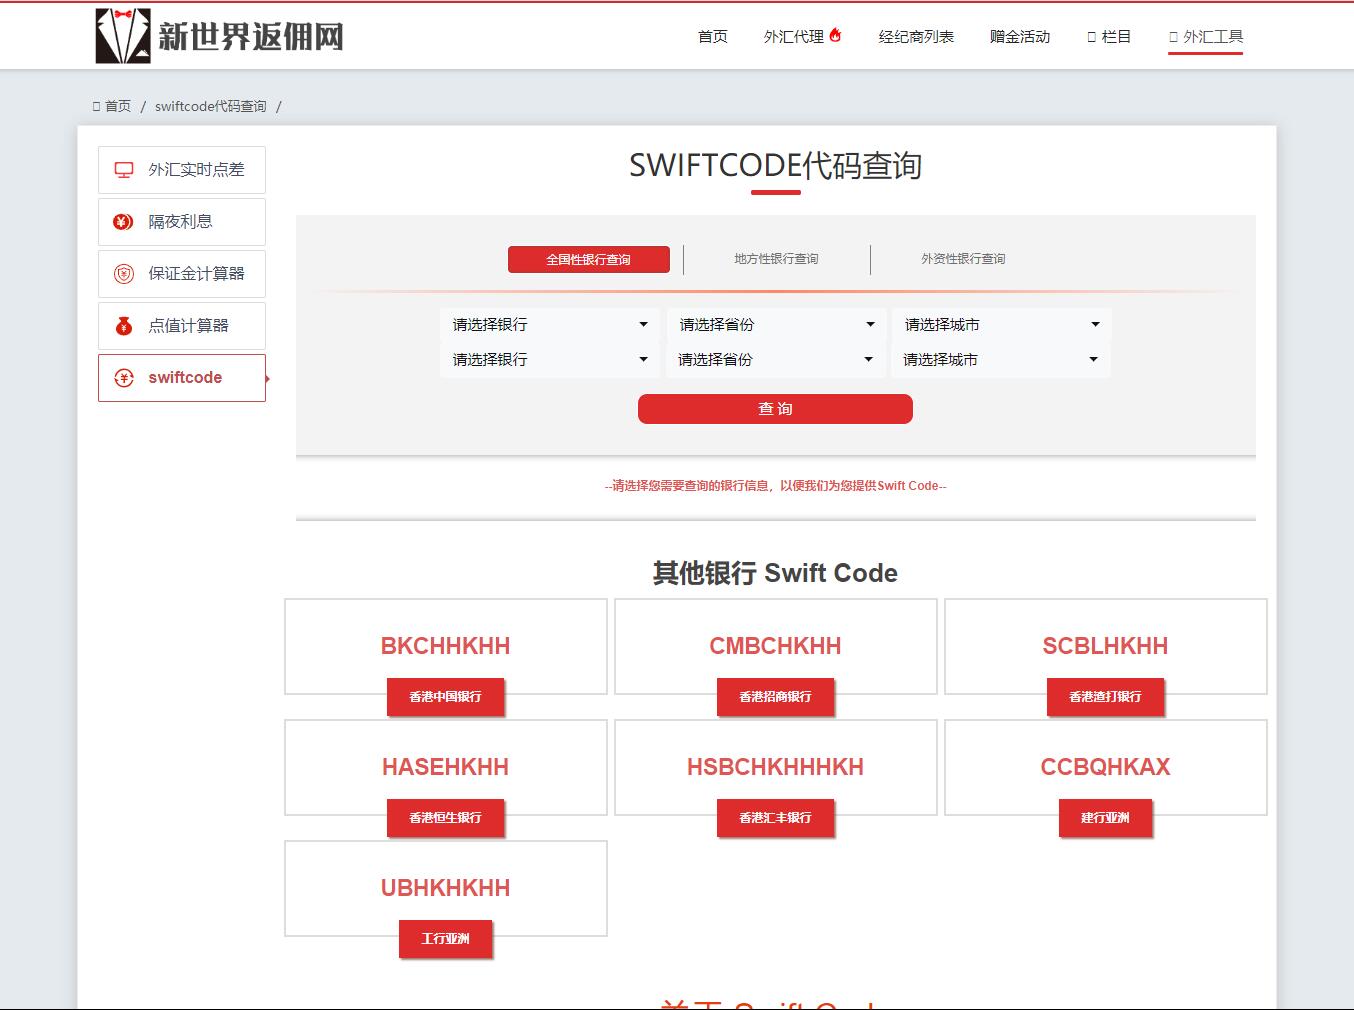Image resolution: width=1354 pixels, height=1010 pixels.
Task: Click the 外汇实时点差 monitor icon
Action: pos(122,169)
